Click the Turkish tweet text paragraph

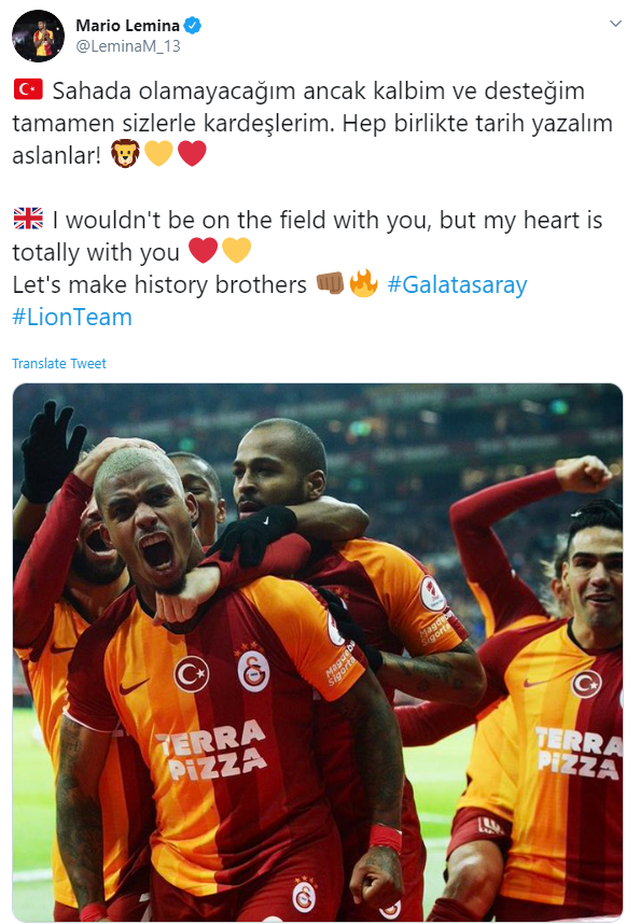click(x=313, y=123)
